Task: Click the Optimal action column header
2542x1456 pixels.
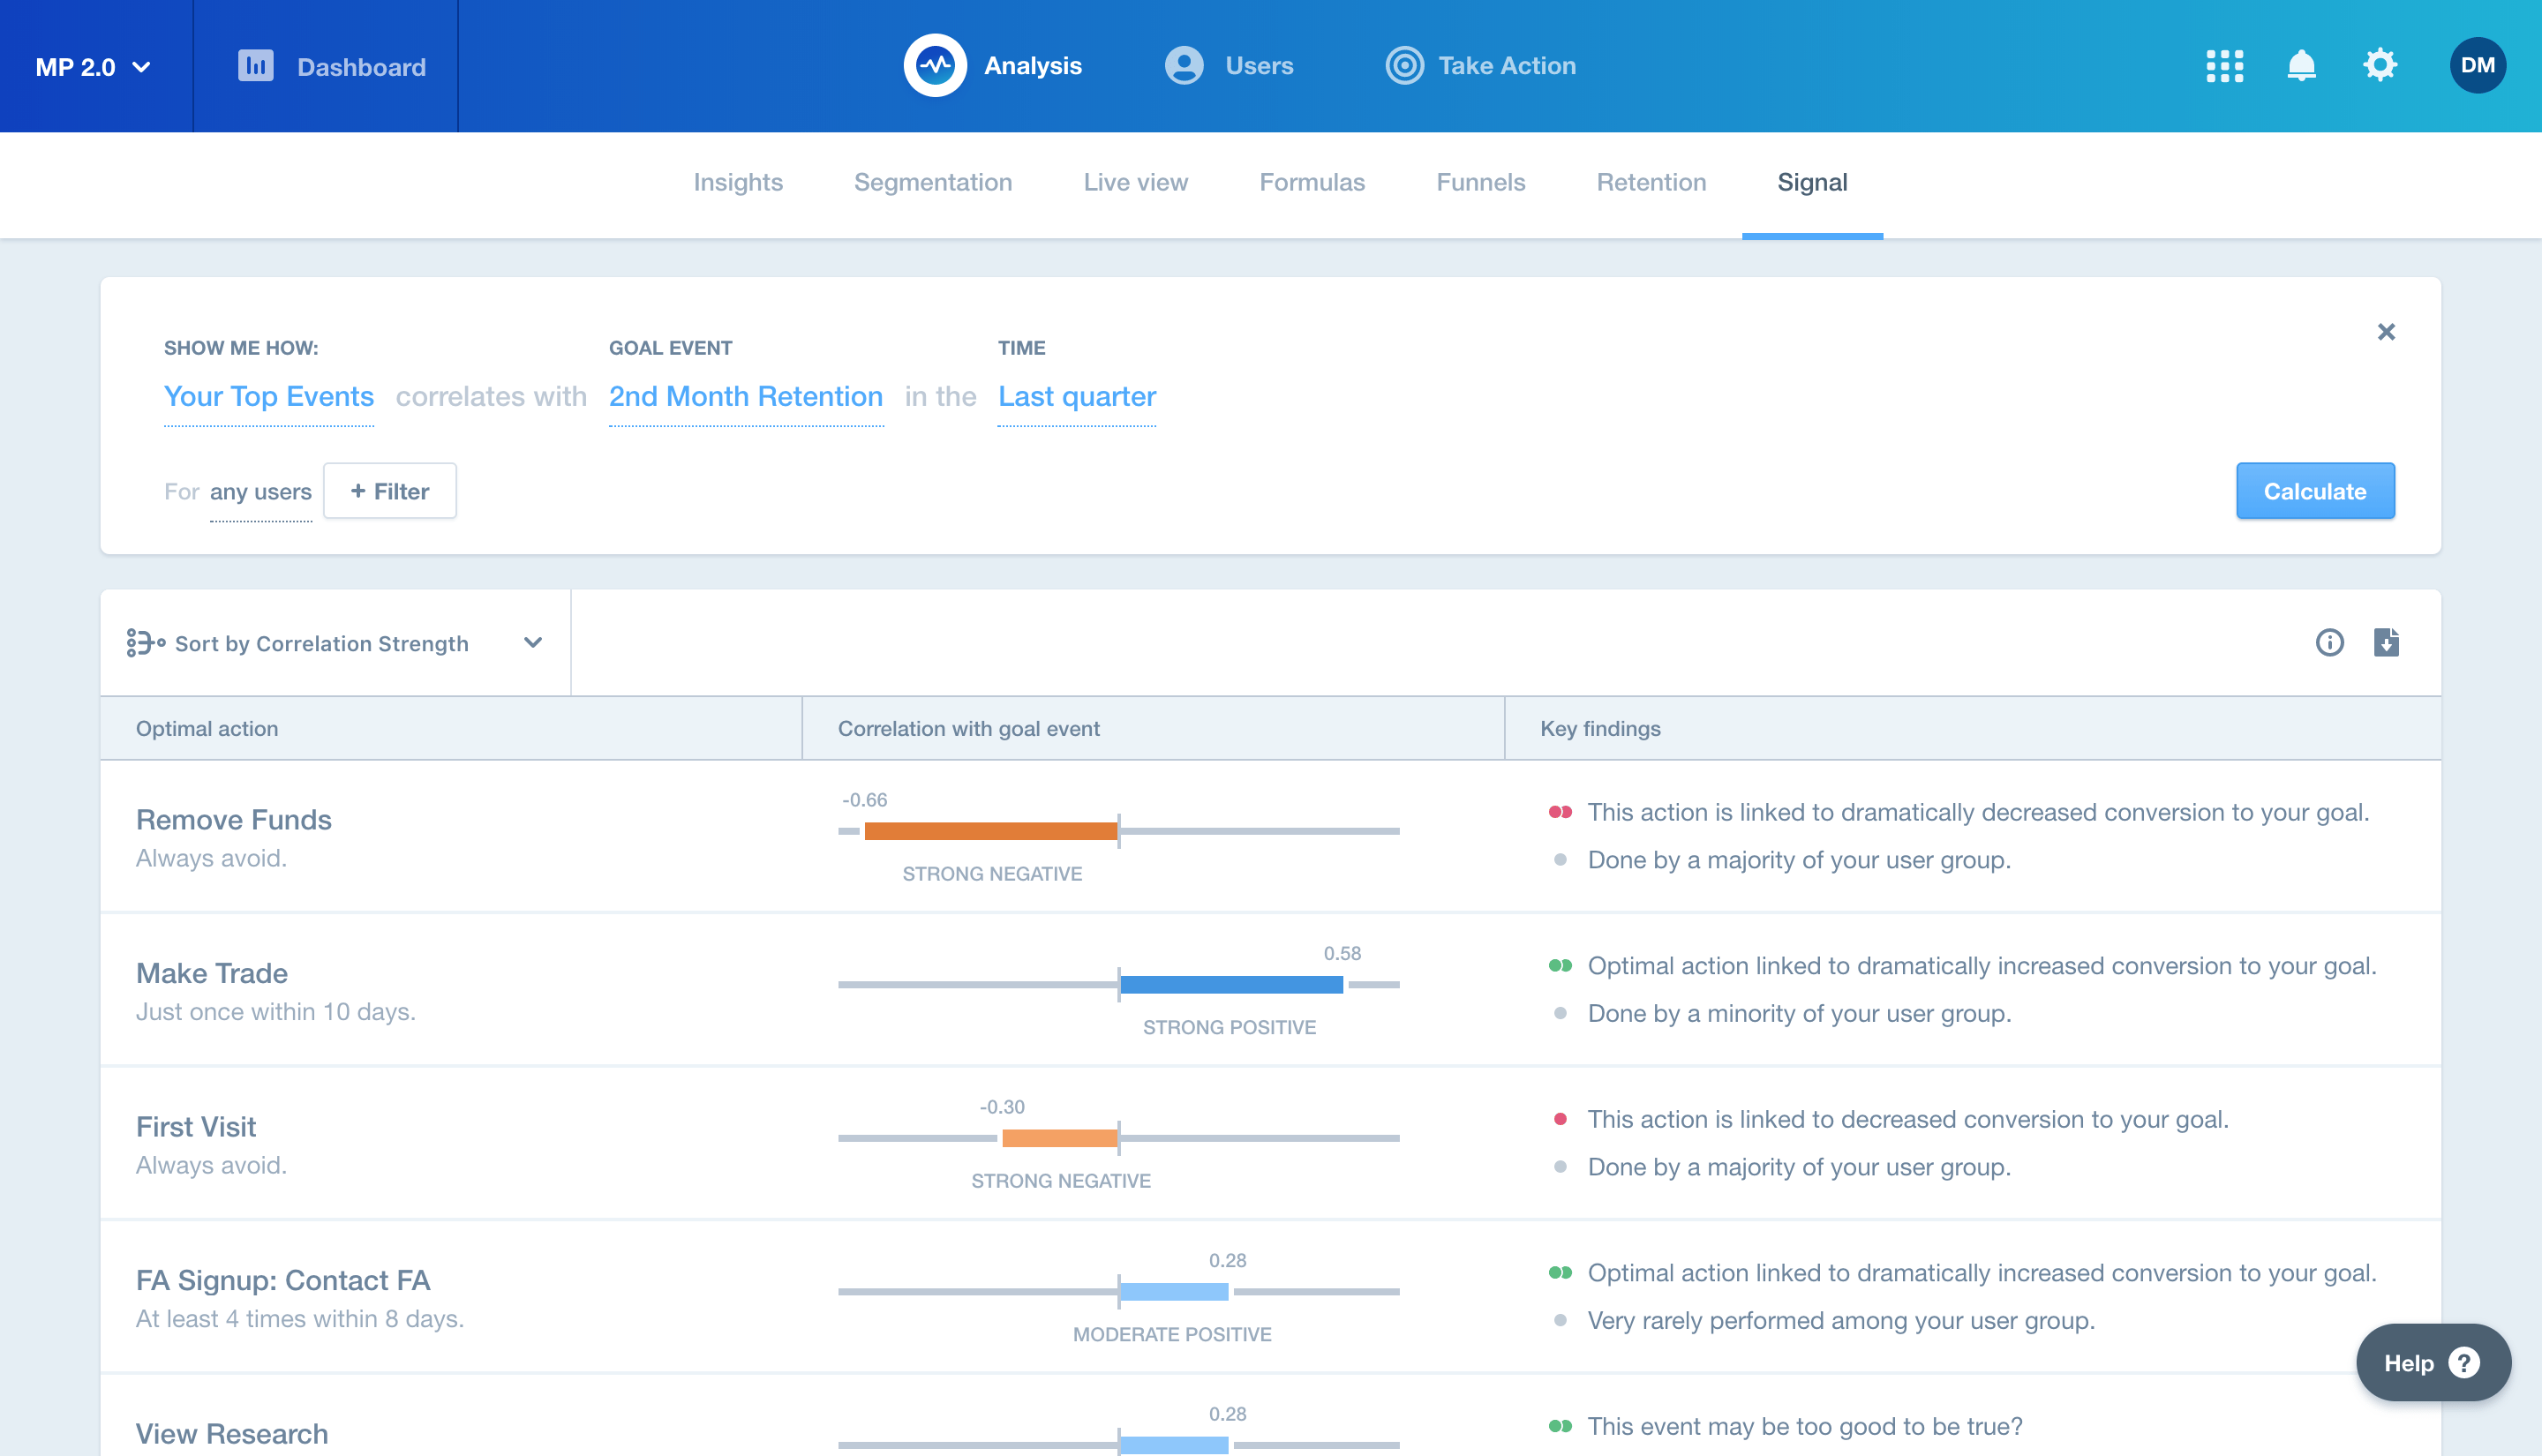Action: [207, 729]
